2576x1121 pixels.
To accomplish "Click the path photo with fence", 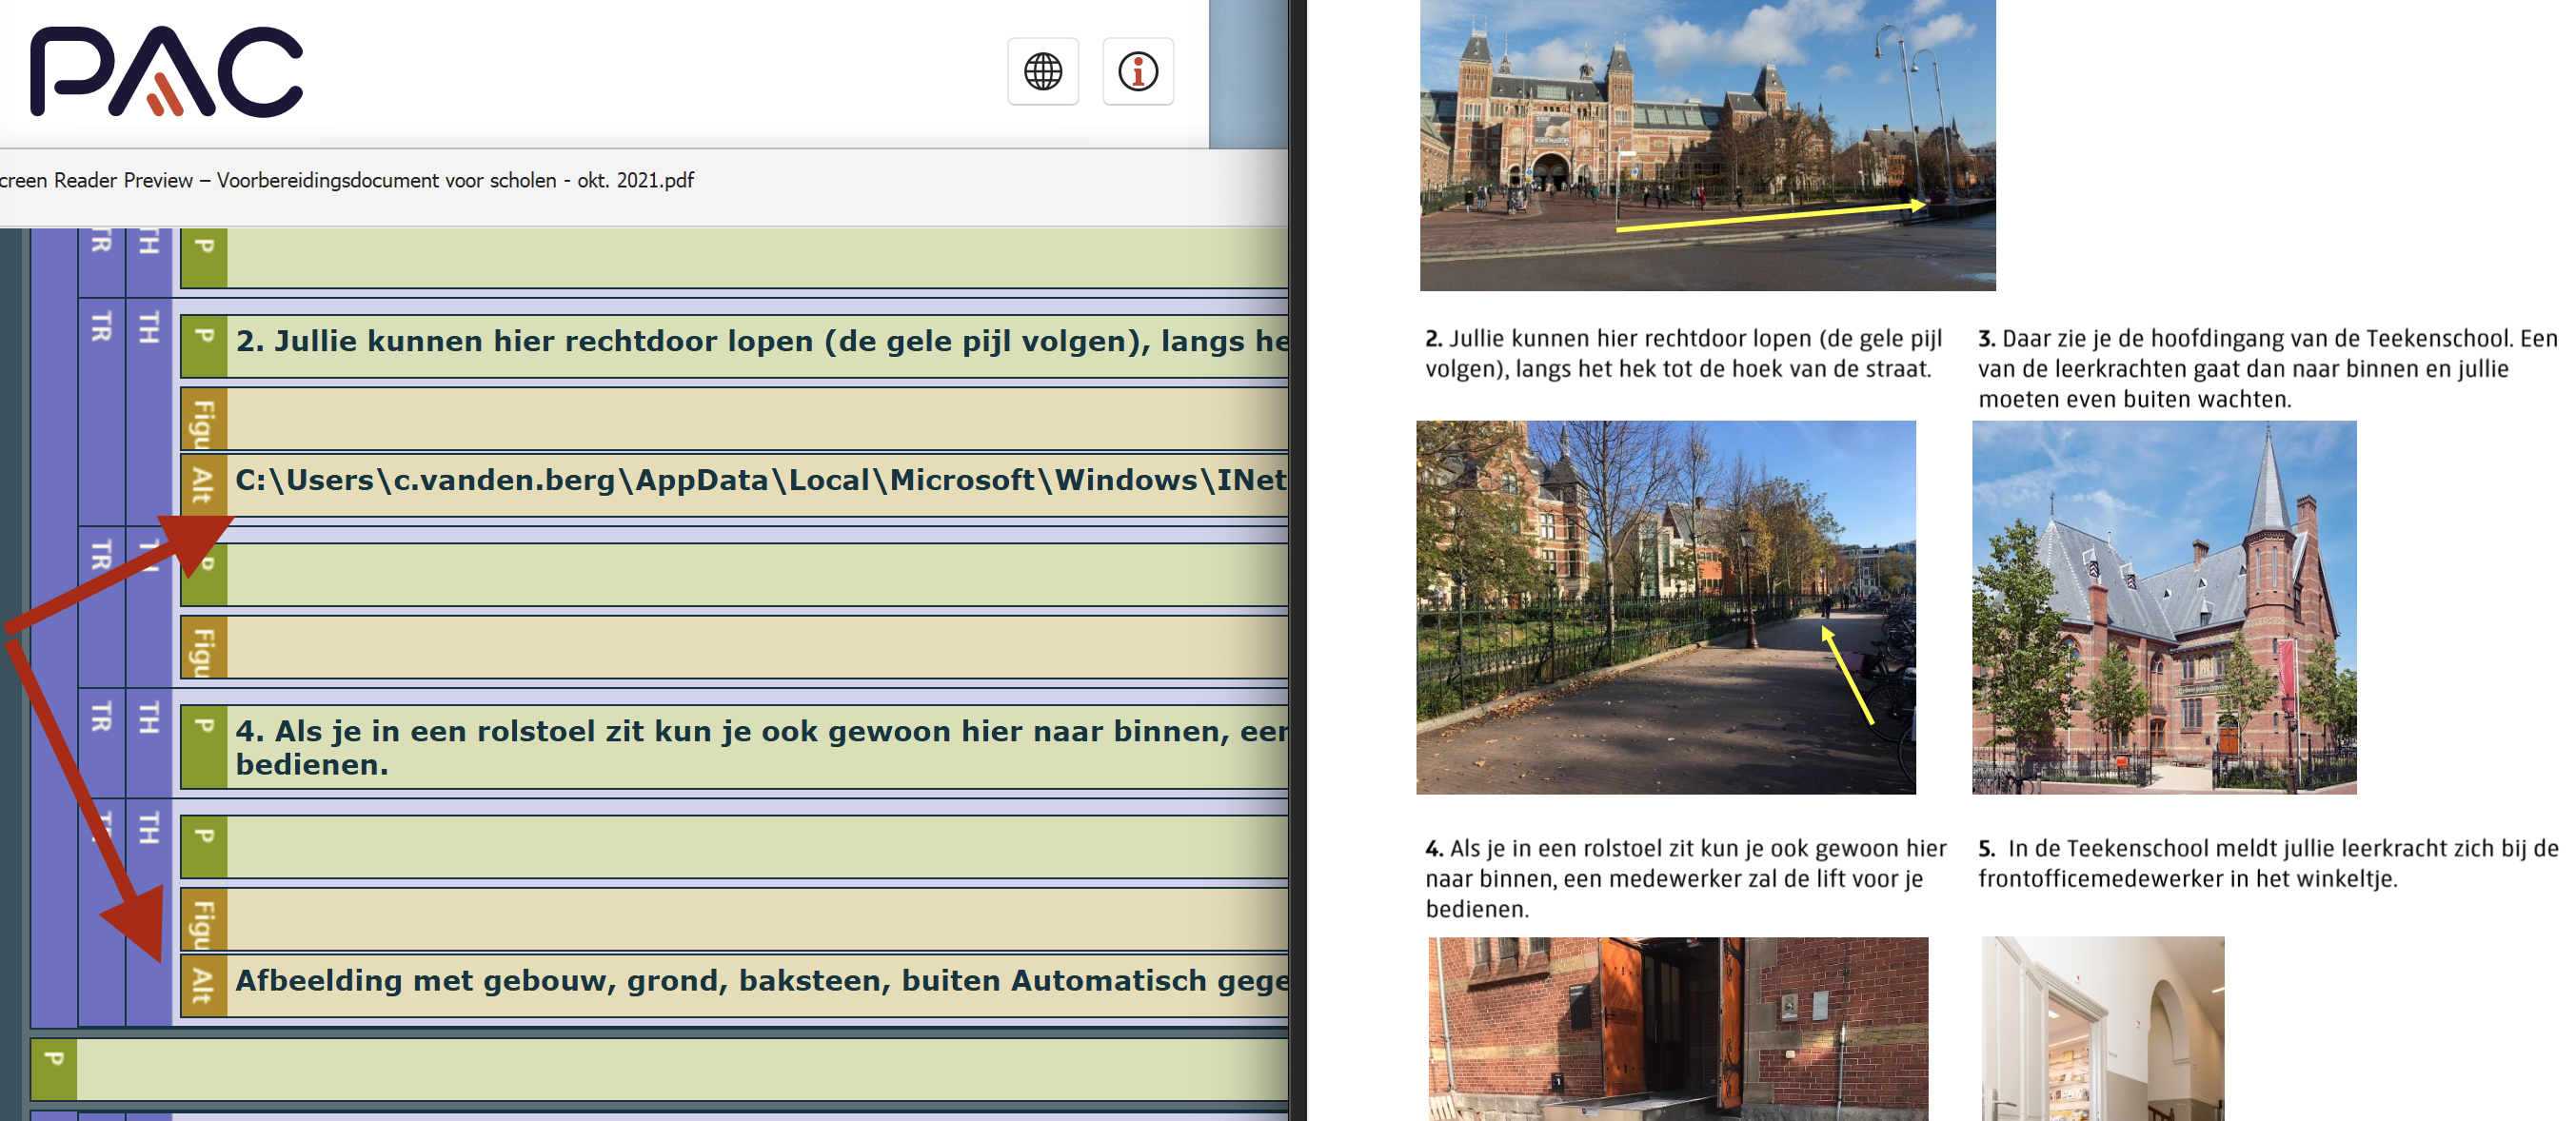I will point(1665,607).
